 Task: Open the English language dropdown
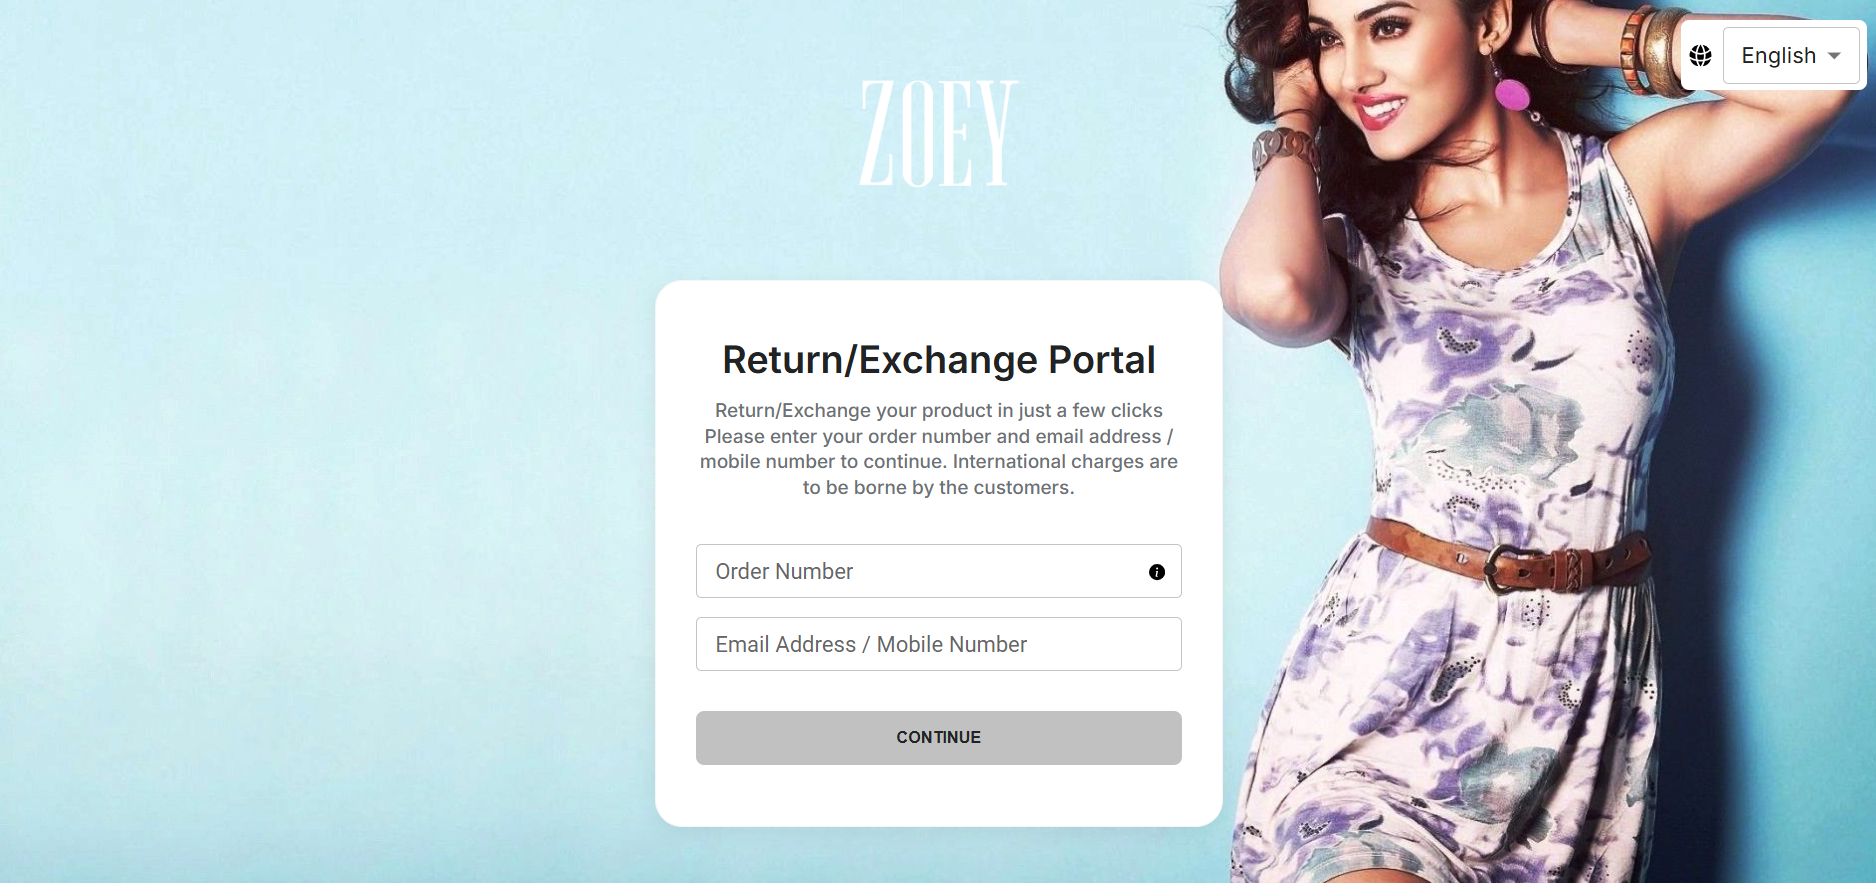pyautogui.click(x=1790, y=56)
